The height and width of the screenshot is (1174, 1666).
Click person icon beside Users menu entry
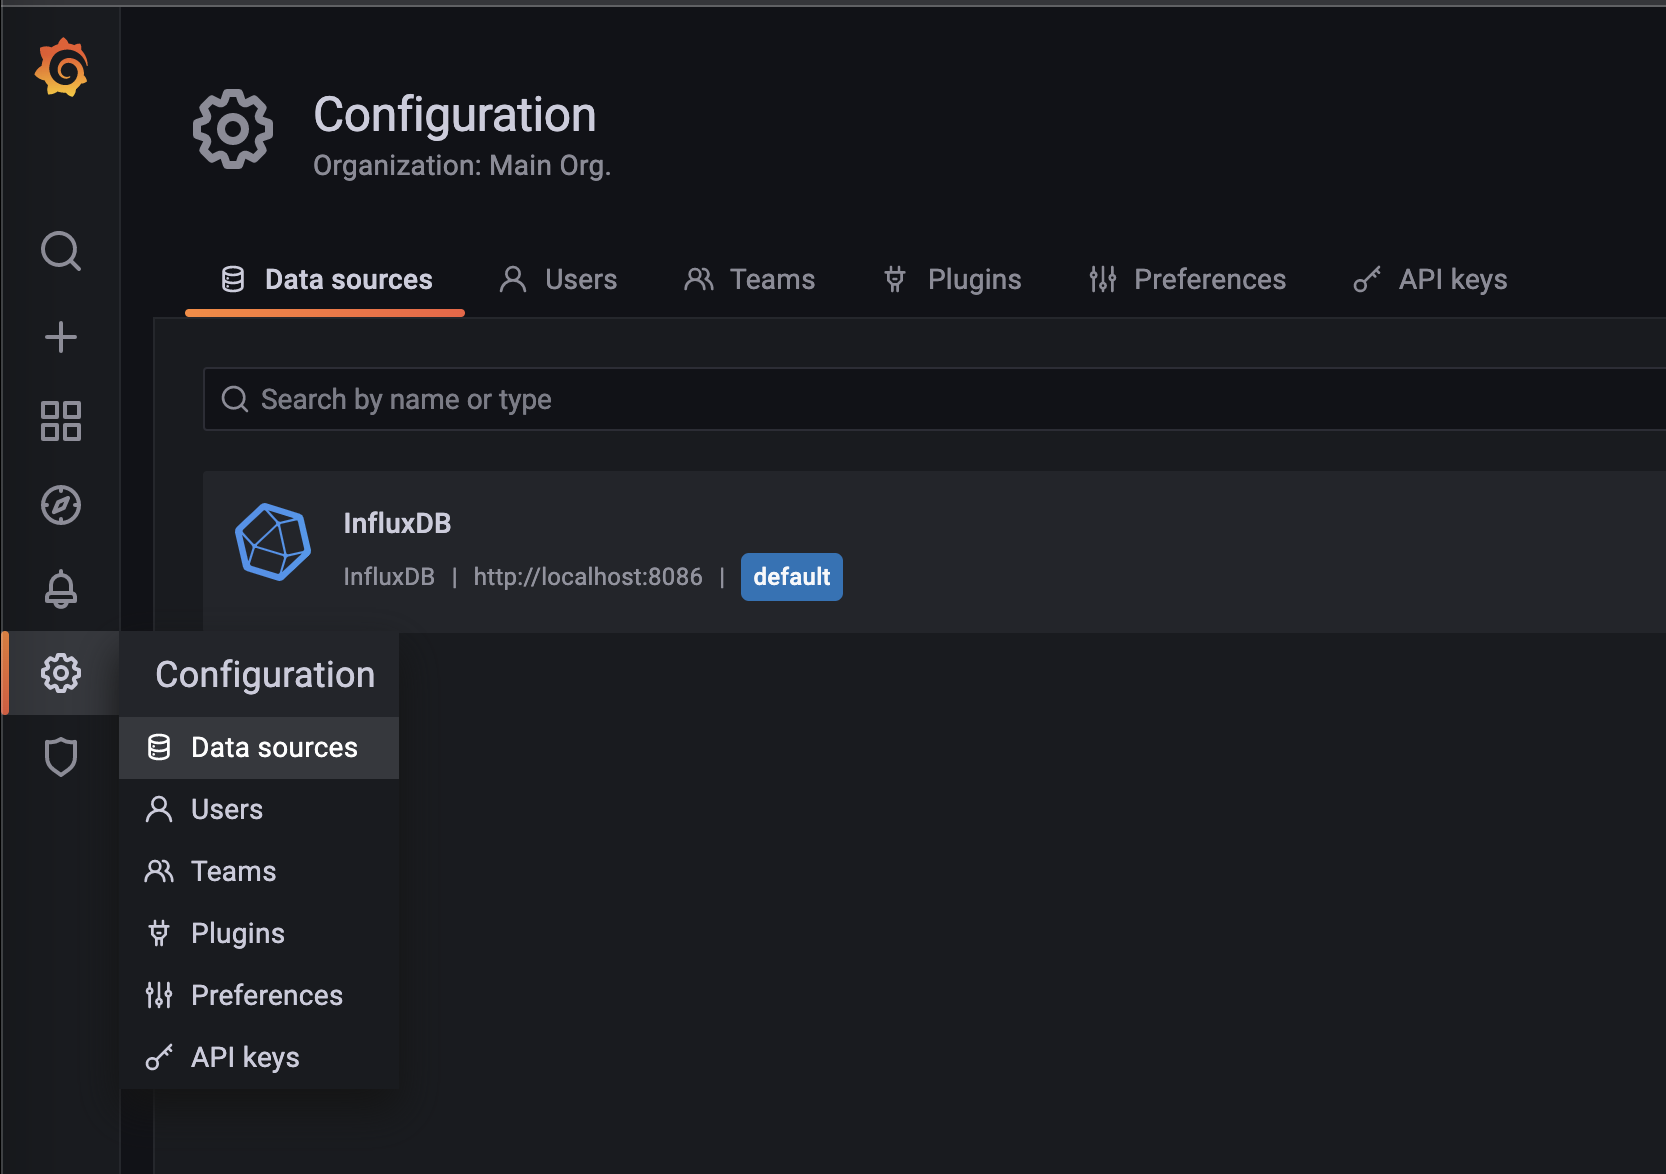tap(159, 809)
